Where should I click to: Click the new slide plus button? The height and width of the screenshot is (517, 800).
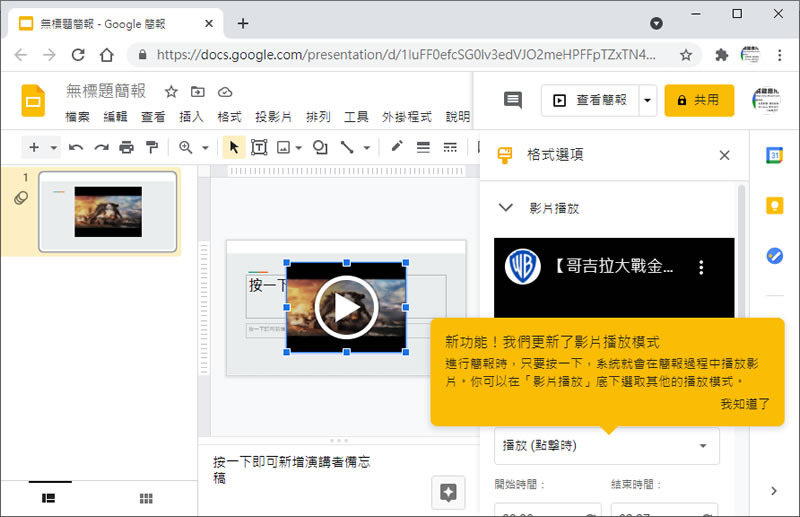tap(34, 147)
